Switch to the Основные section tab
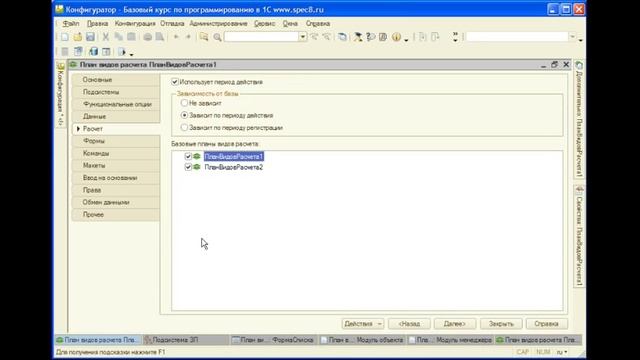The image size is (640, 360). [116, 80]
